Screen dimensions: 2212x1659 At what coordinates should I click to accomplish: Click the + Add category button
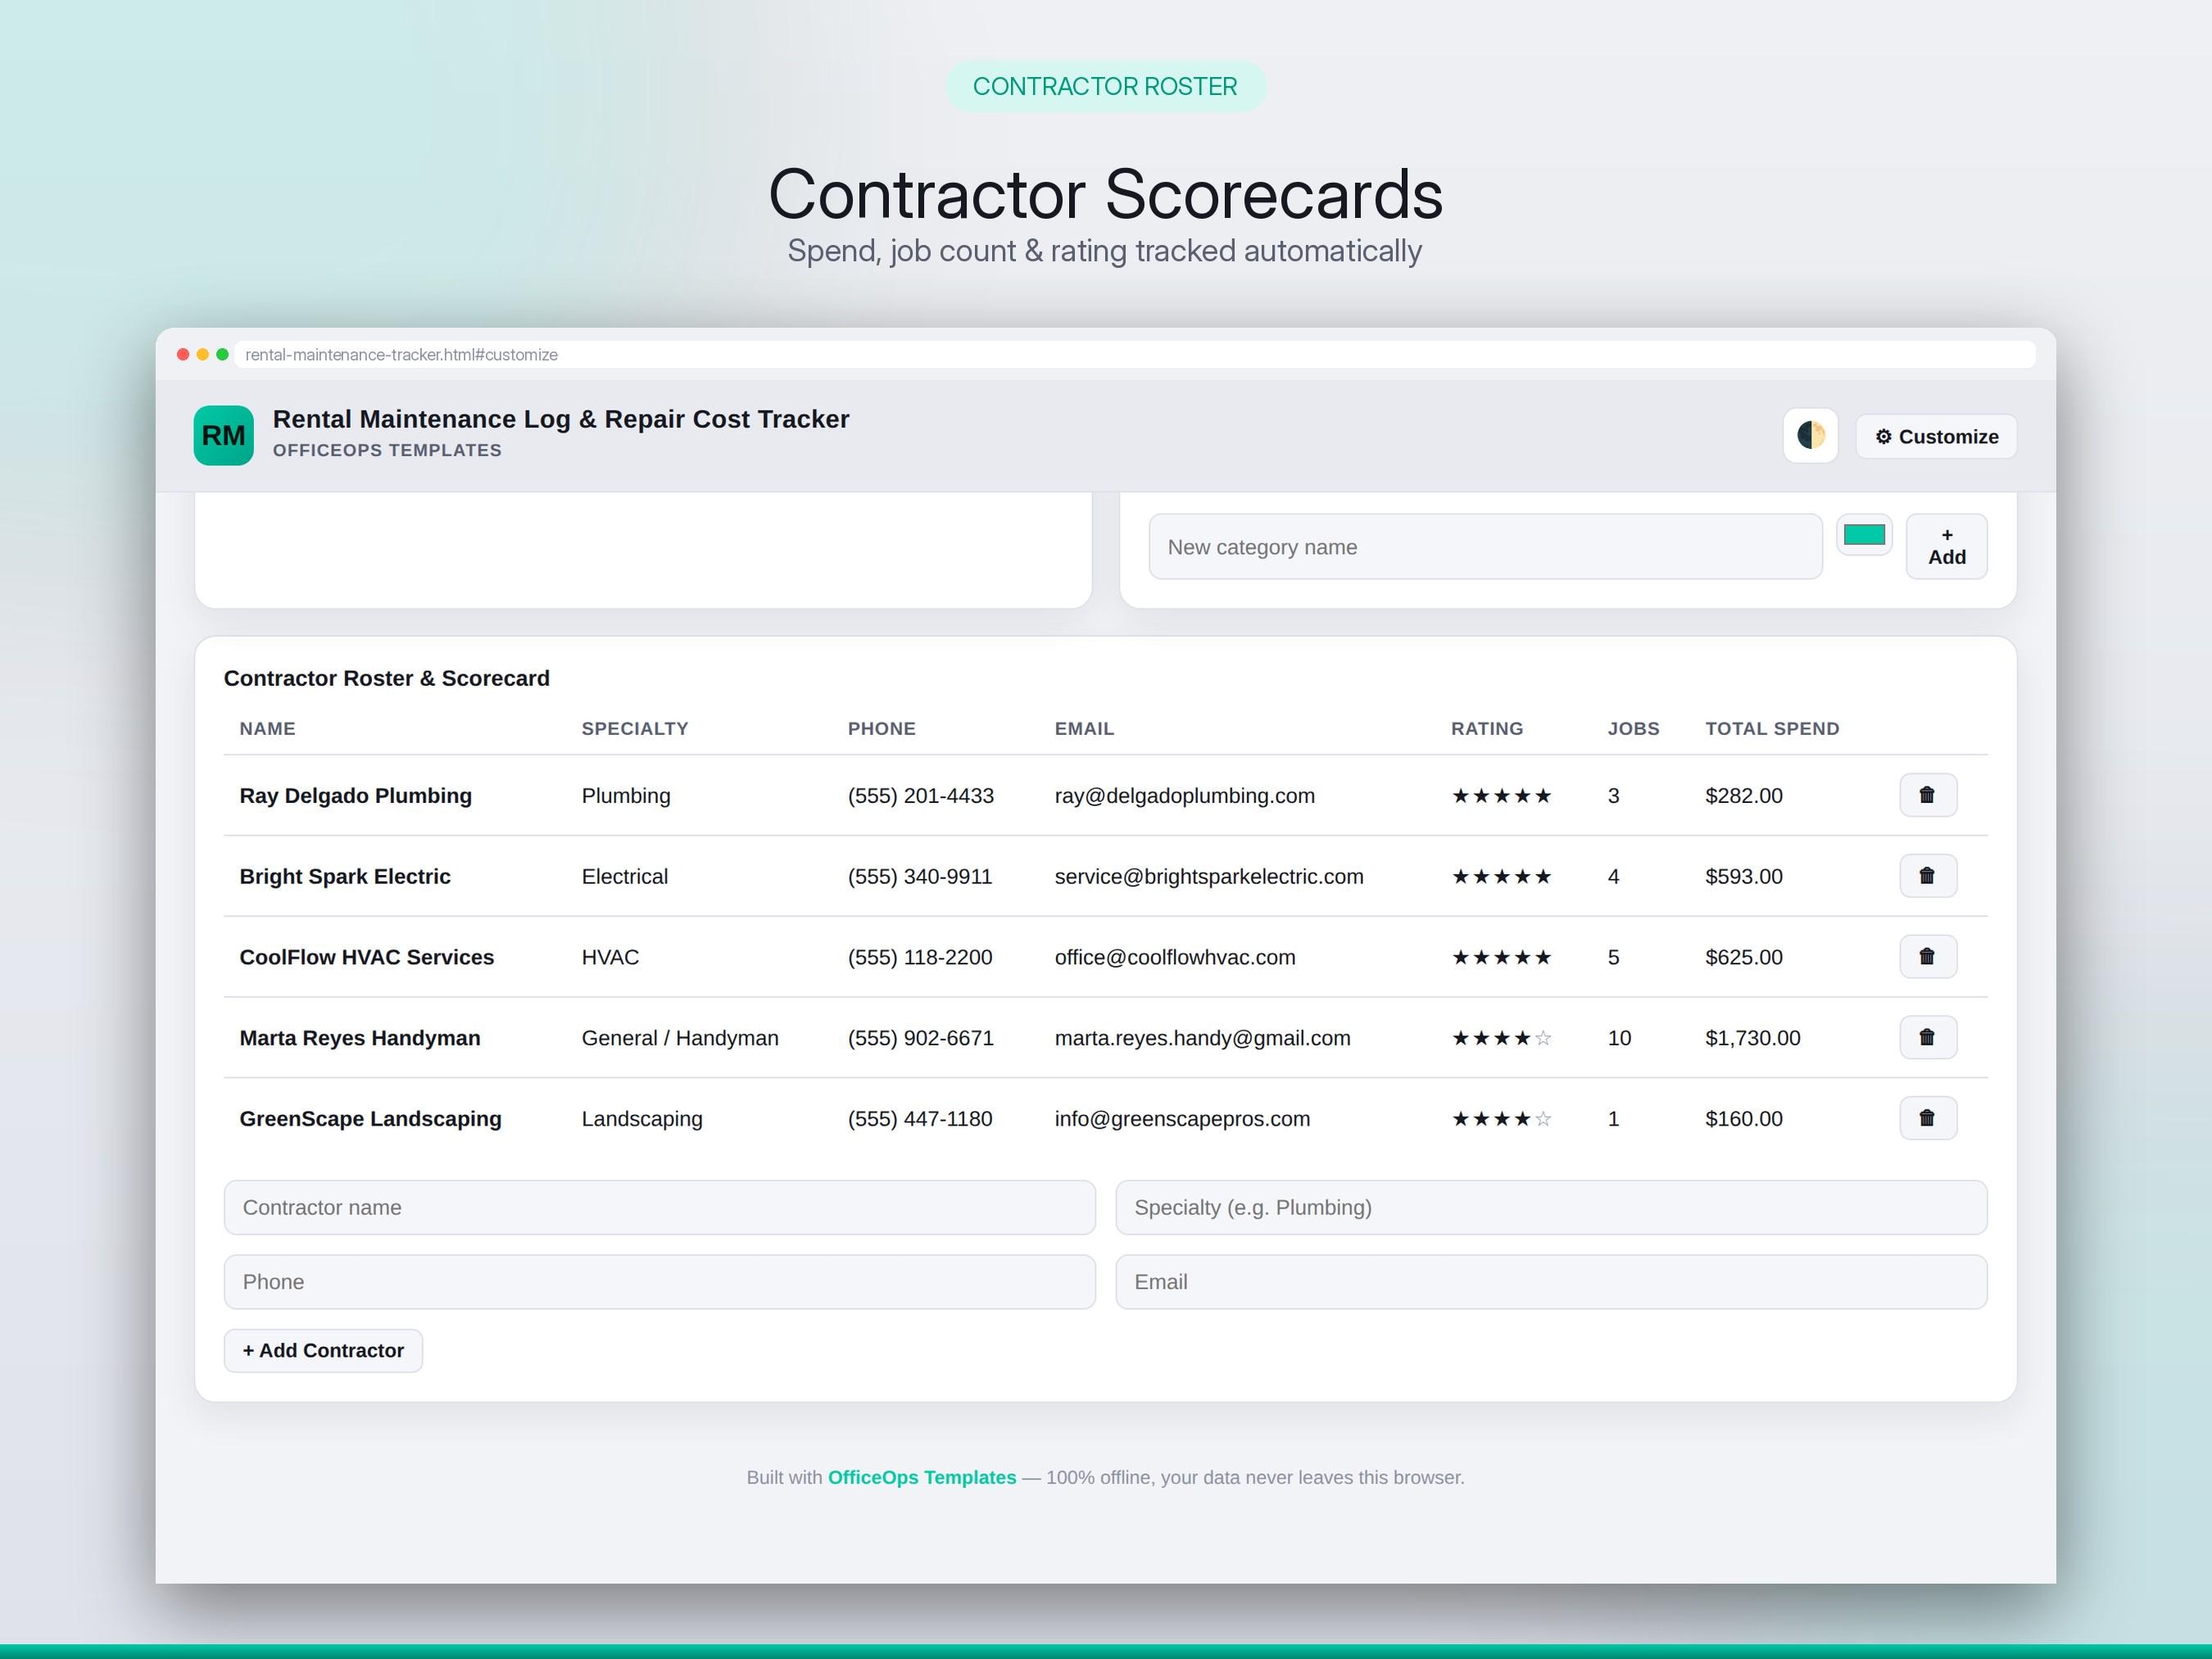(1946, 546)
